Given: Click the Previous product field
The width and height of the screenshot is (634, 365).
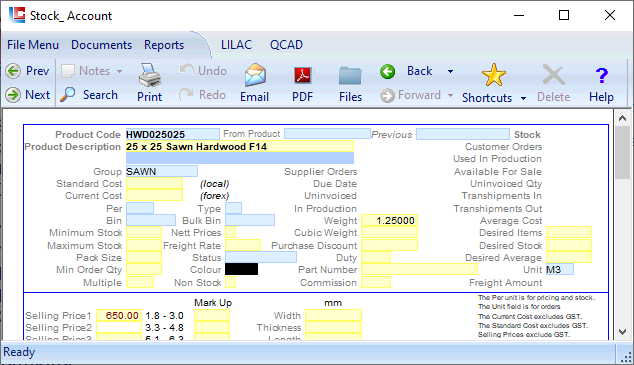Looking at the screenshot, I should pyautogui.click(x=463, y=134).
